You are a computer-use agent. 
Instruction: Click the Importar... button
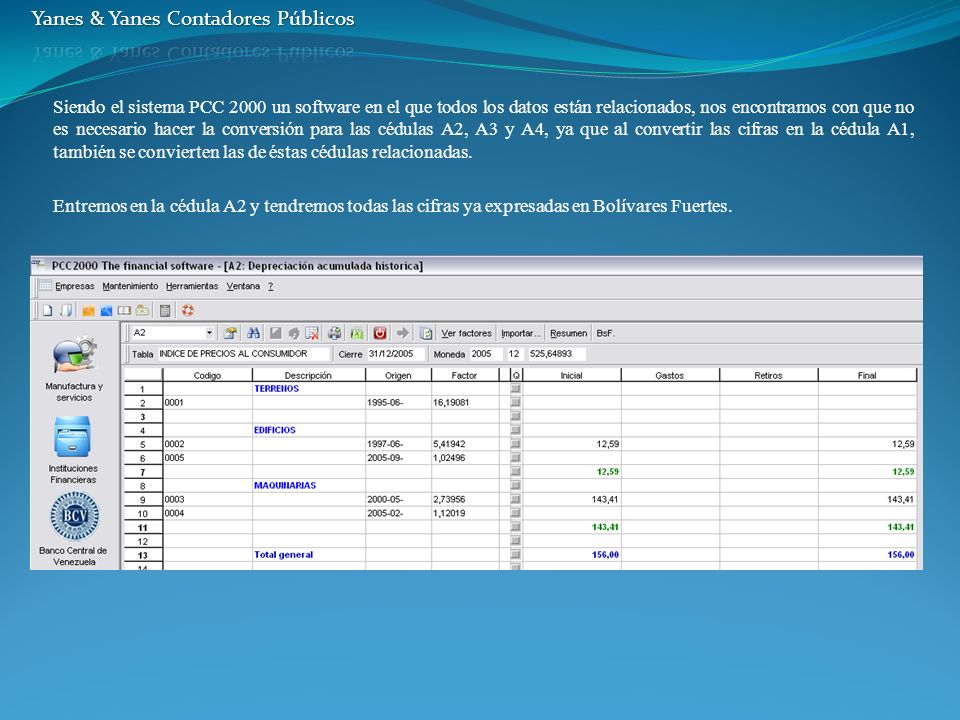point(521,333)
